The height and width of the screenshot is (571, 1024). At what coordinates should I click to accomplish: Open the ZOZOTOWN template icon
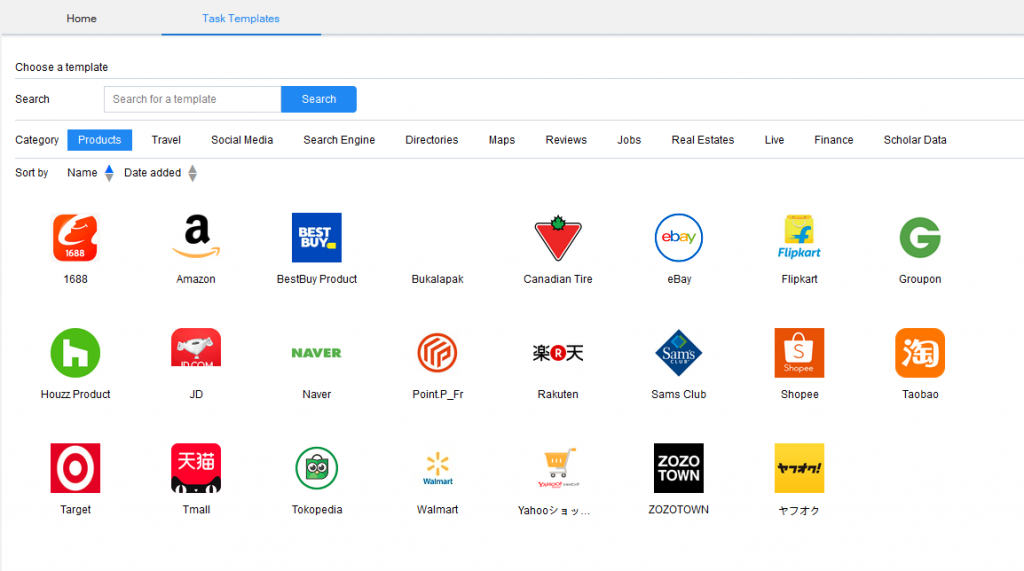[679, 468]
